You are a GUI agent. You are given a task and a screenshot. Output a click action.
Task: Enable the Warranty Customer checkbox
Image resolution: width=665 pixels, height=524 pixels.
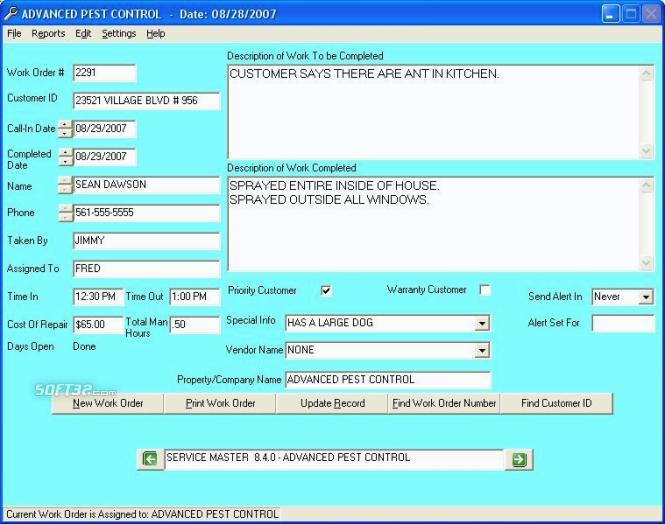pyautogui.click(x=485, y=290)
